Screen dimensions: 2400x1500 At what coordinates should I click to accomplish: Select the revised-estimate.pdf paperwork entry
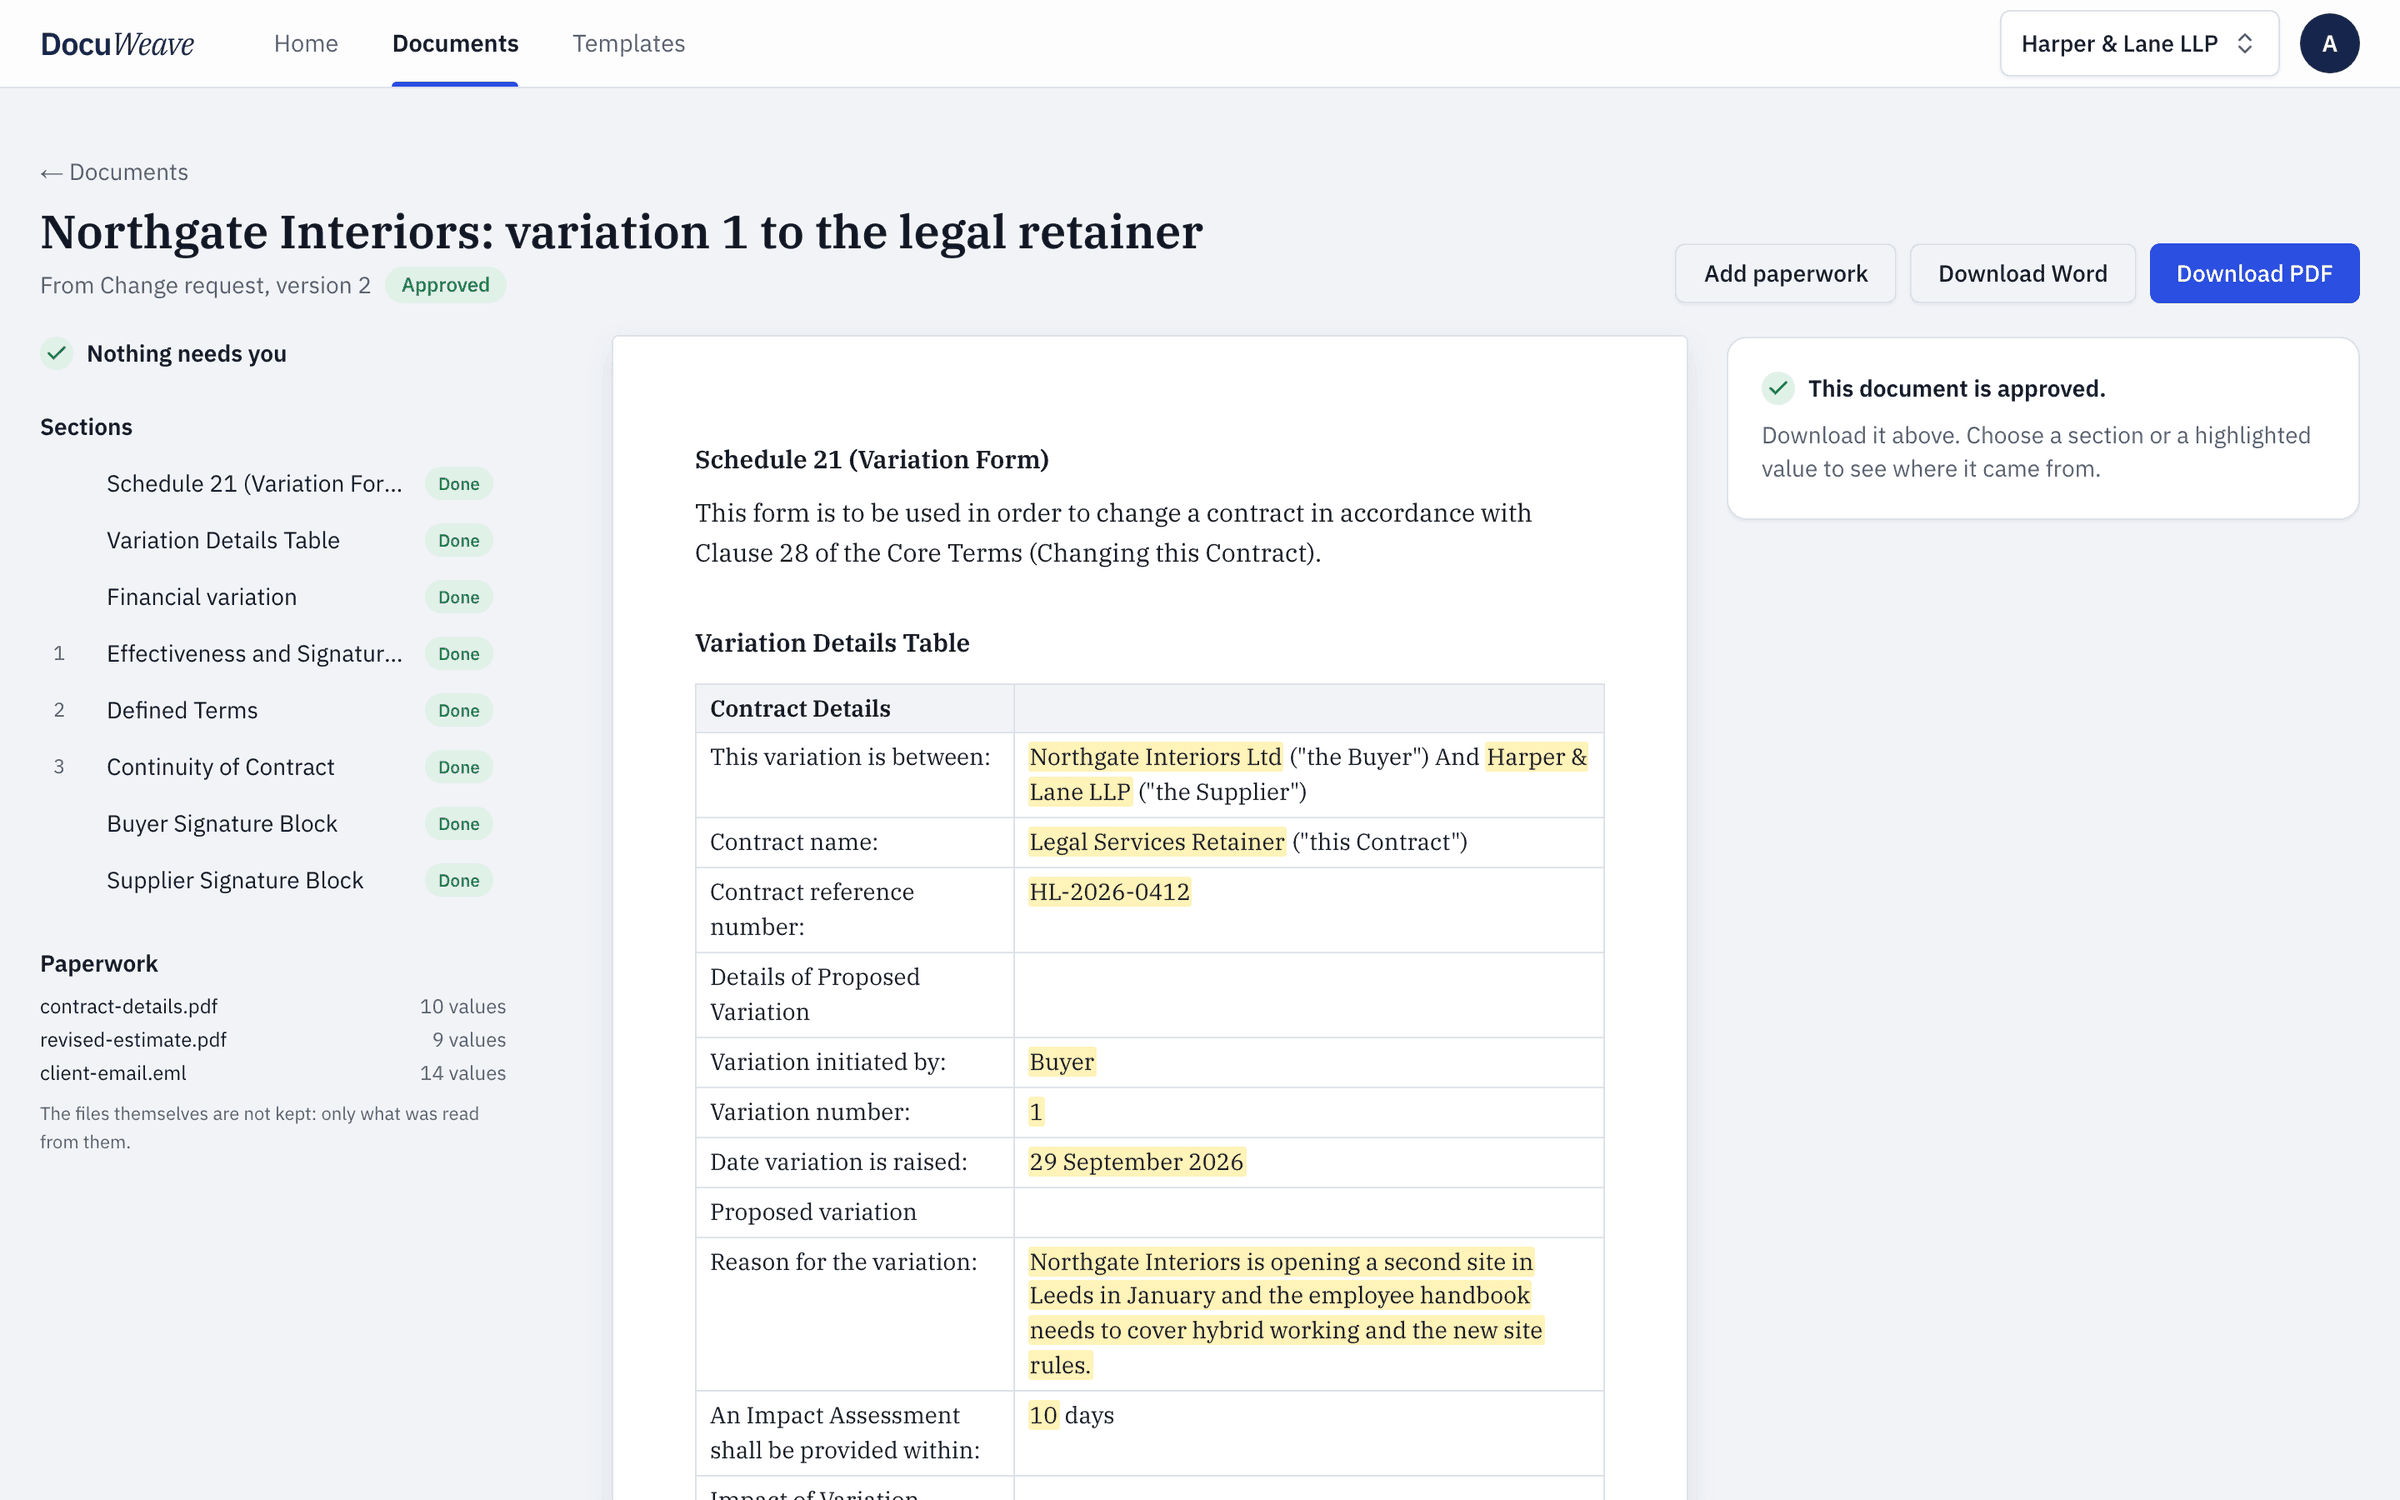pos(273,1039)
